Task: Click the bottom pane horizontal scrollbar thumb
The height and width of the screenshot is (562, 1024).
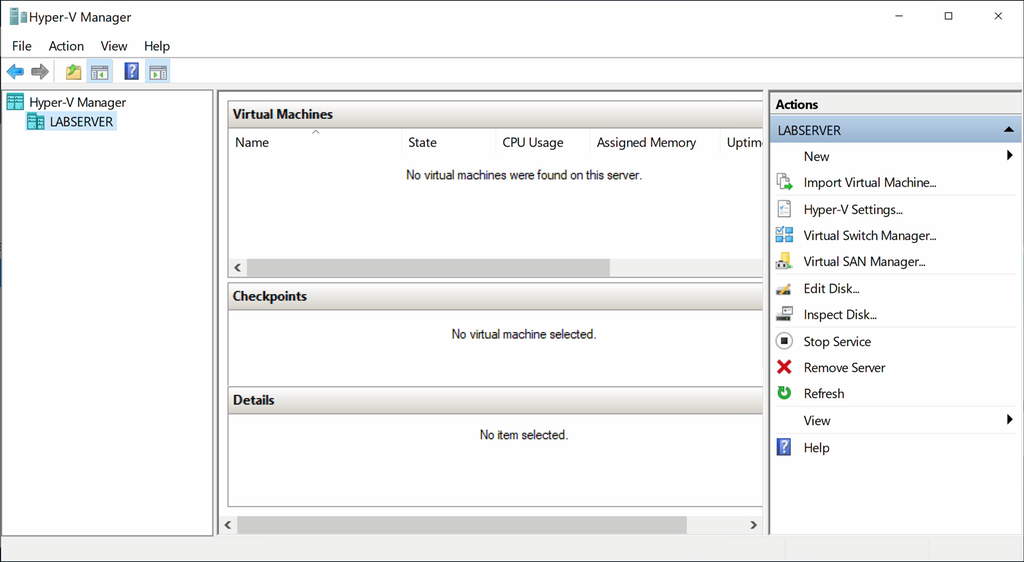Action: [462, 525]
